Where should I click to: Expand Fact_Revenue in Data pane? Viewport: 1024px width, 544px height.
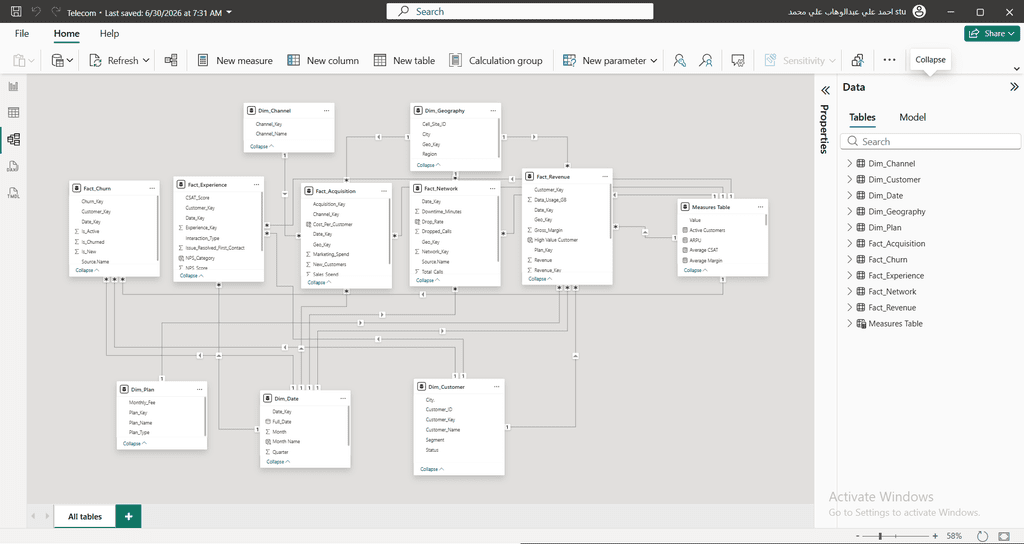coord(850,308)
